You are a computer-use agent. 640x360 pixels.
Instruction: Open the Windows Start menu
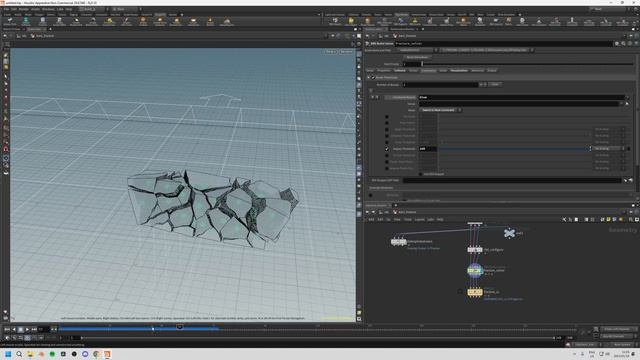[8, 354]
